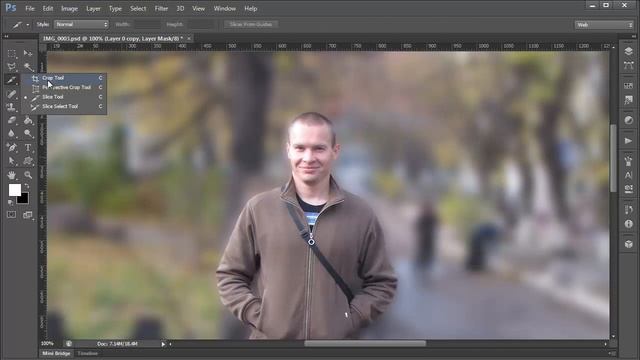Reset default foreground and background colors
The width and height of the screenshot is (640, 360).
click(11, 202)
